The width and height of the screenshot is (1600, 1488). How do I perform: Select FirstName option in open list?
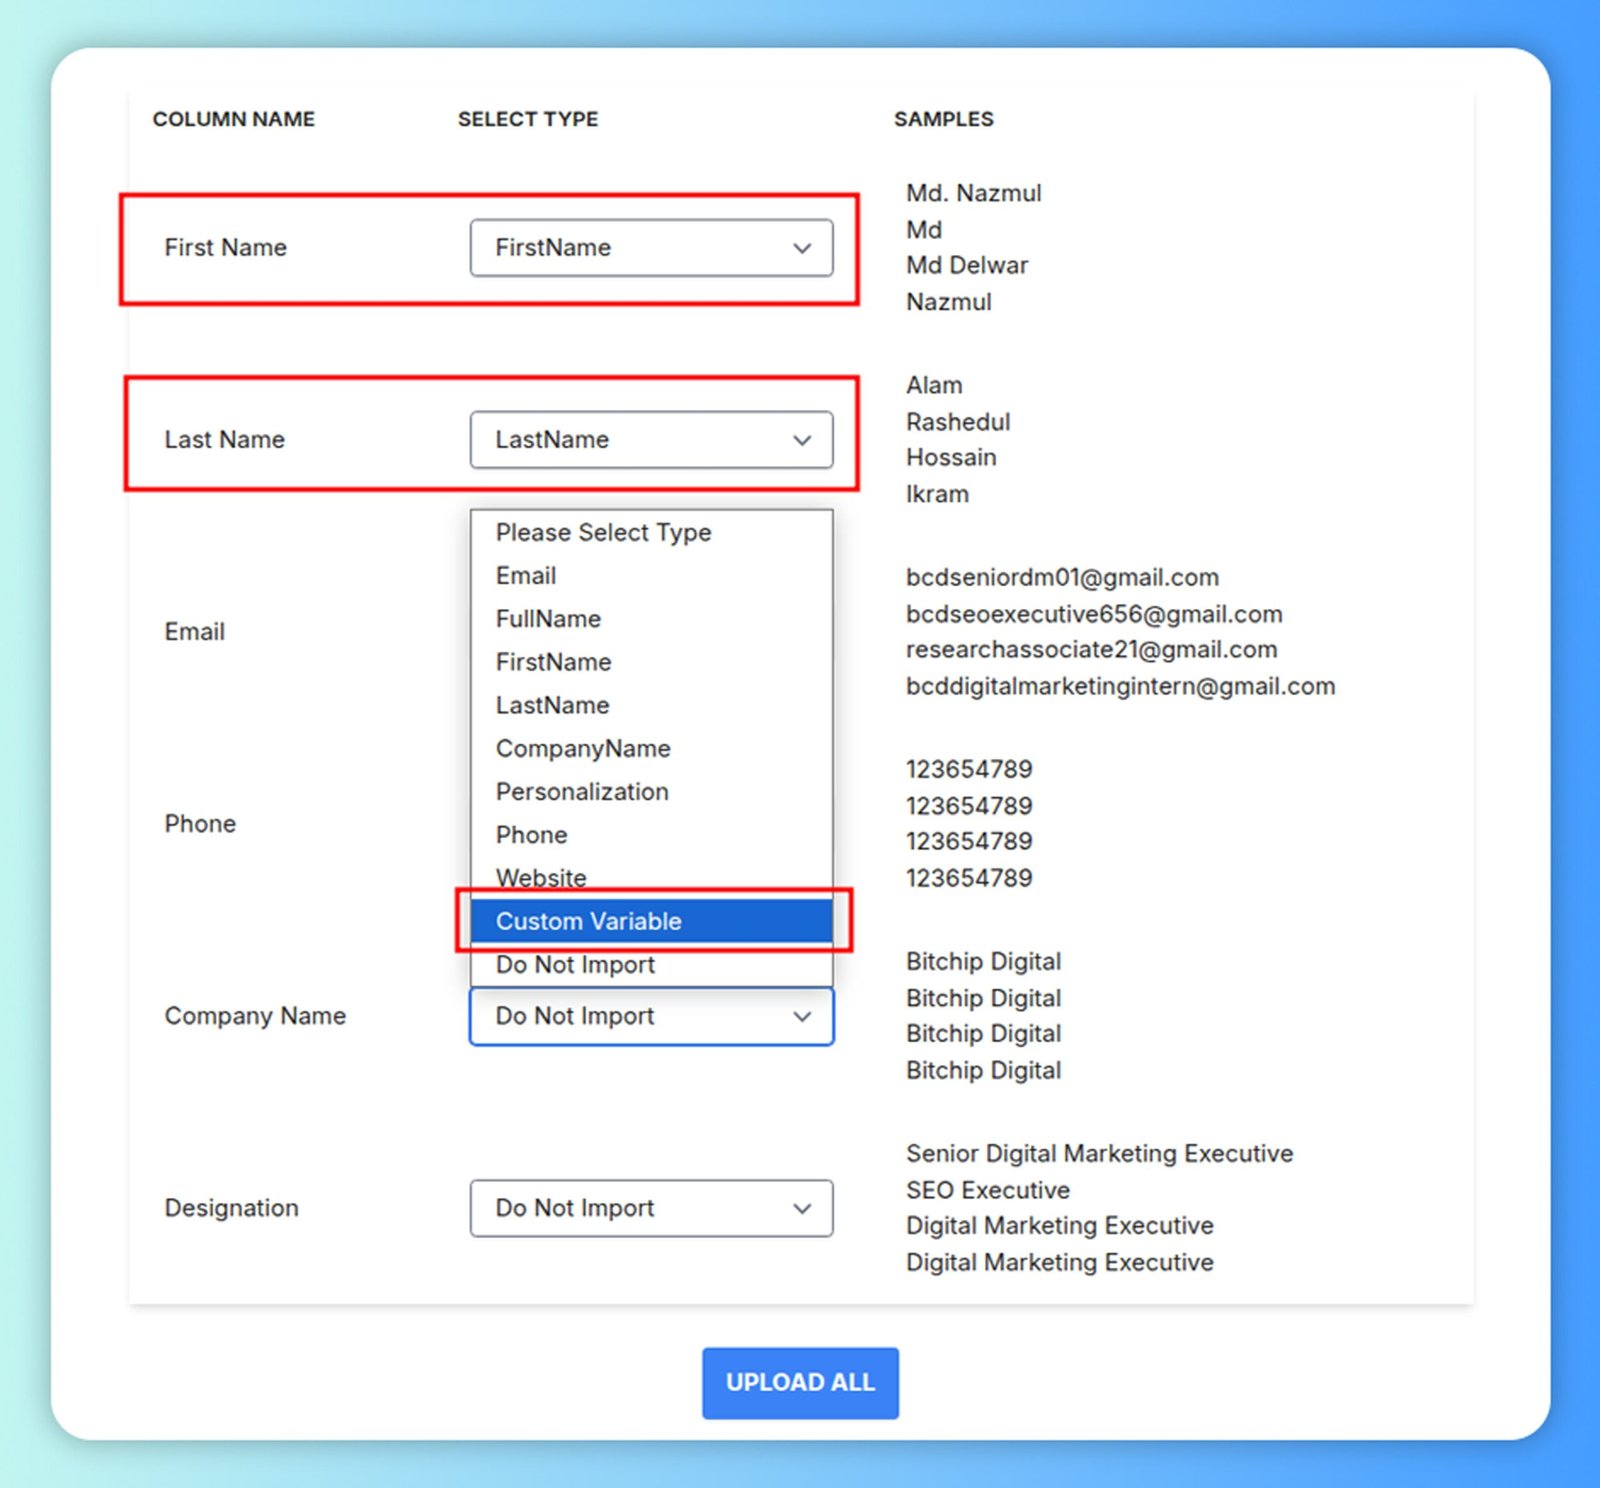[554, 662]
